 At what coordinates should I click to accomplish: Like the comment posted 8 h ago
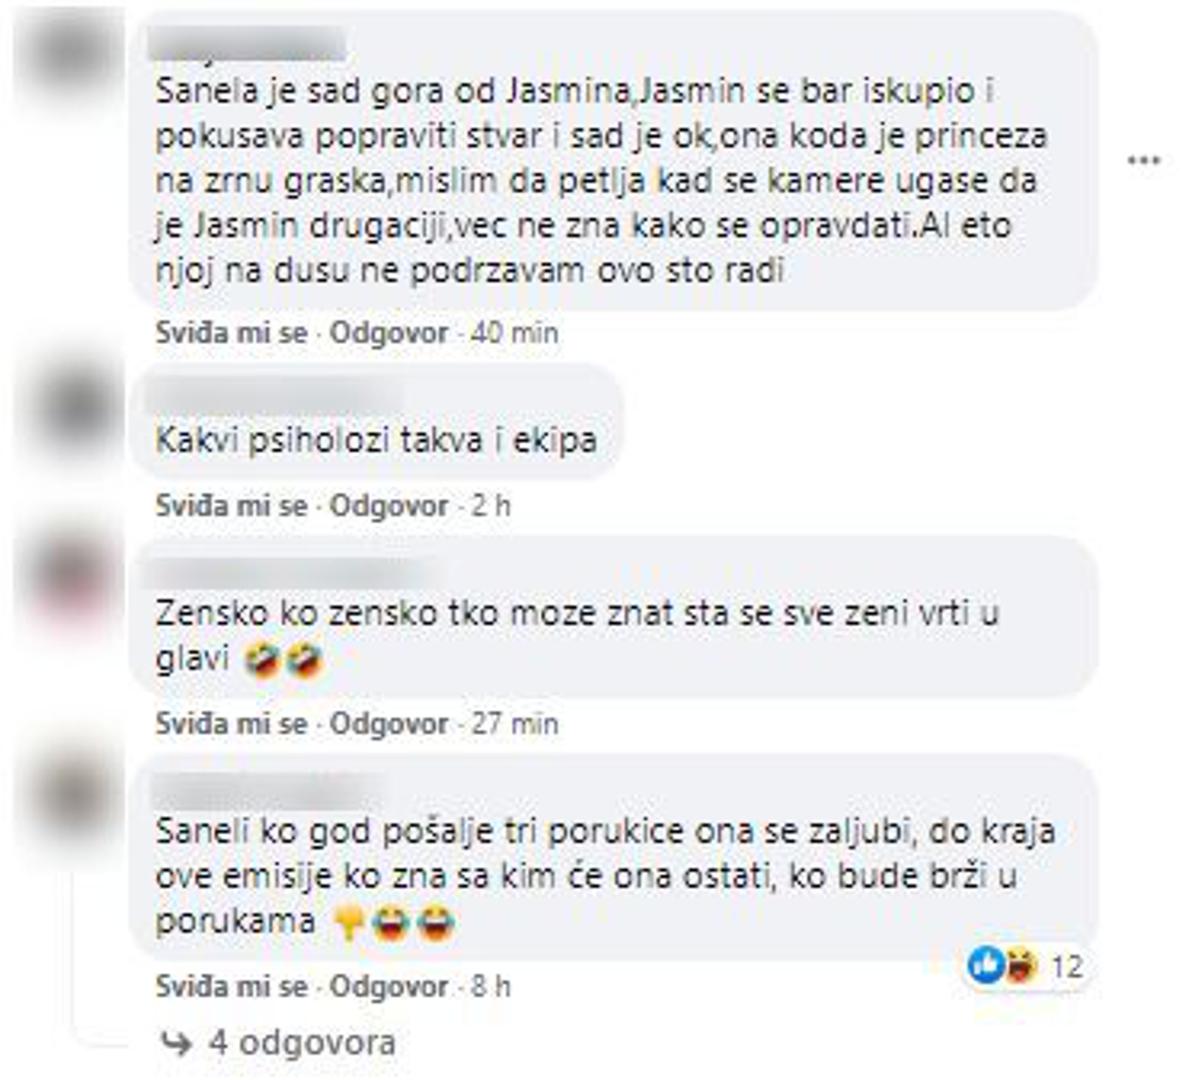[231, 986]
